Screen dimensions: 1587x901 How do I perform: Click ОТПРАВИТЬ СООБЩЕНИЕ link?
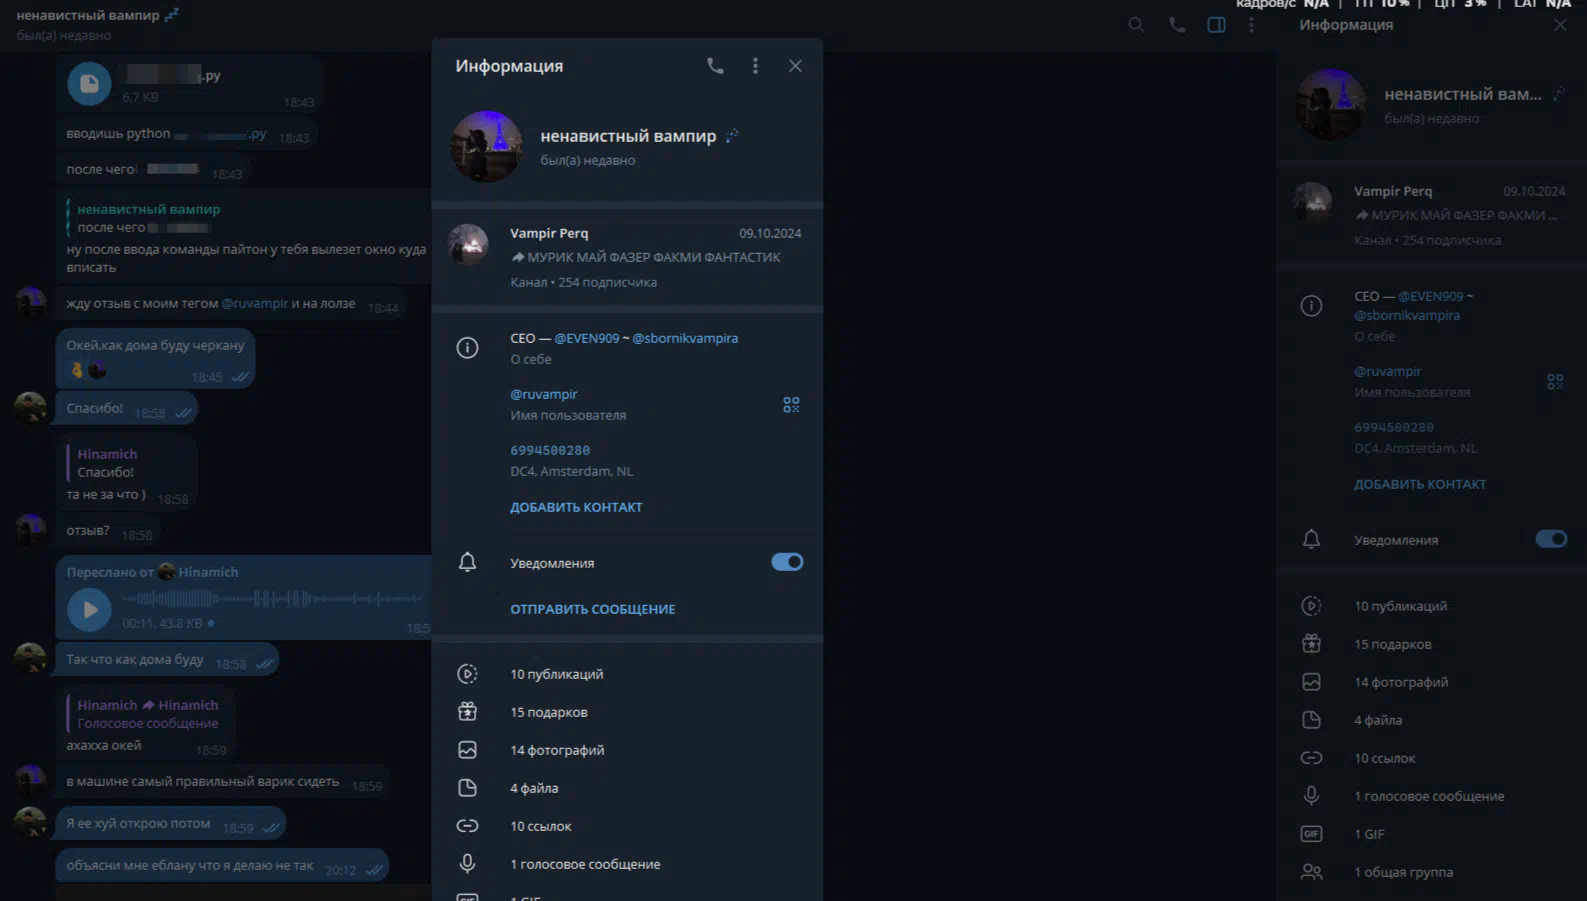(592, 609)
